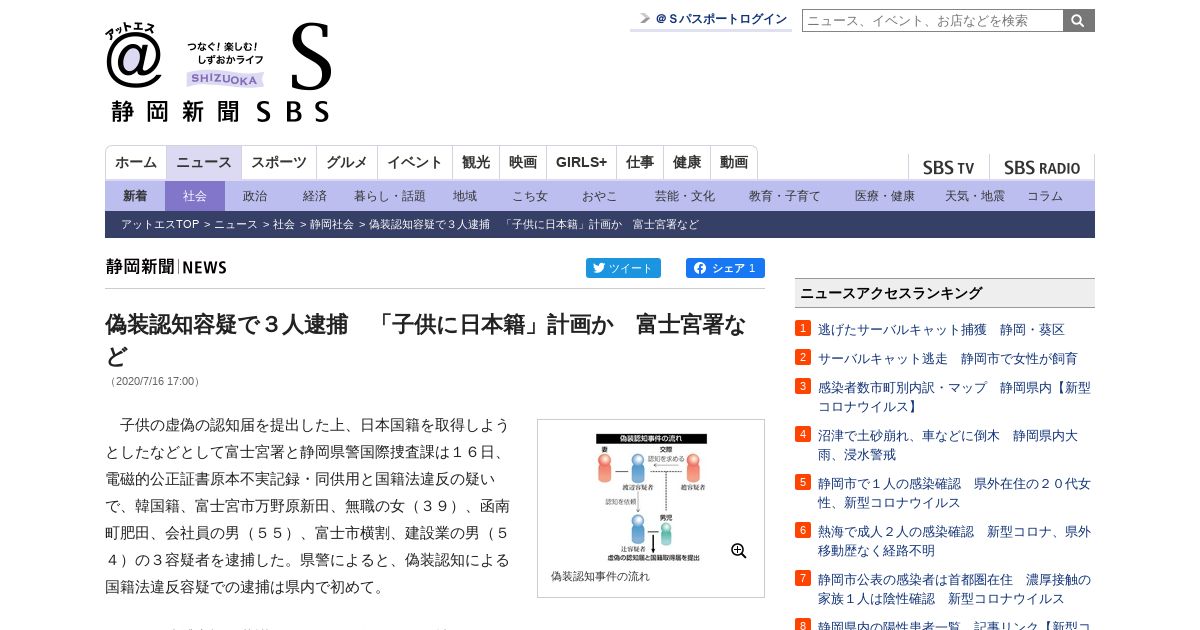Select 新着 in news submenu

tap(135, 196)
